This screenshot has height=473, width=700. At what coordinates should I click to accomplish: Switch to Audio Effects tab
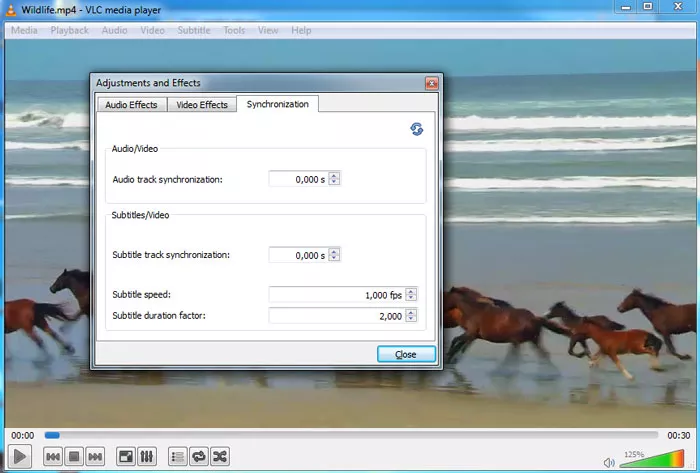tap(131, 104)
